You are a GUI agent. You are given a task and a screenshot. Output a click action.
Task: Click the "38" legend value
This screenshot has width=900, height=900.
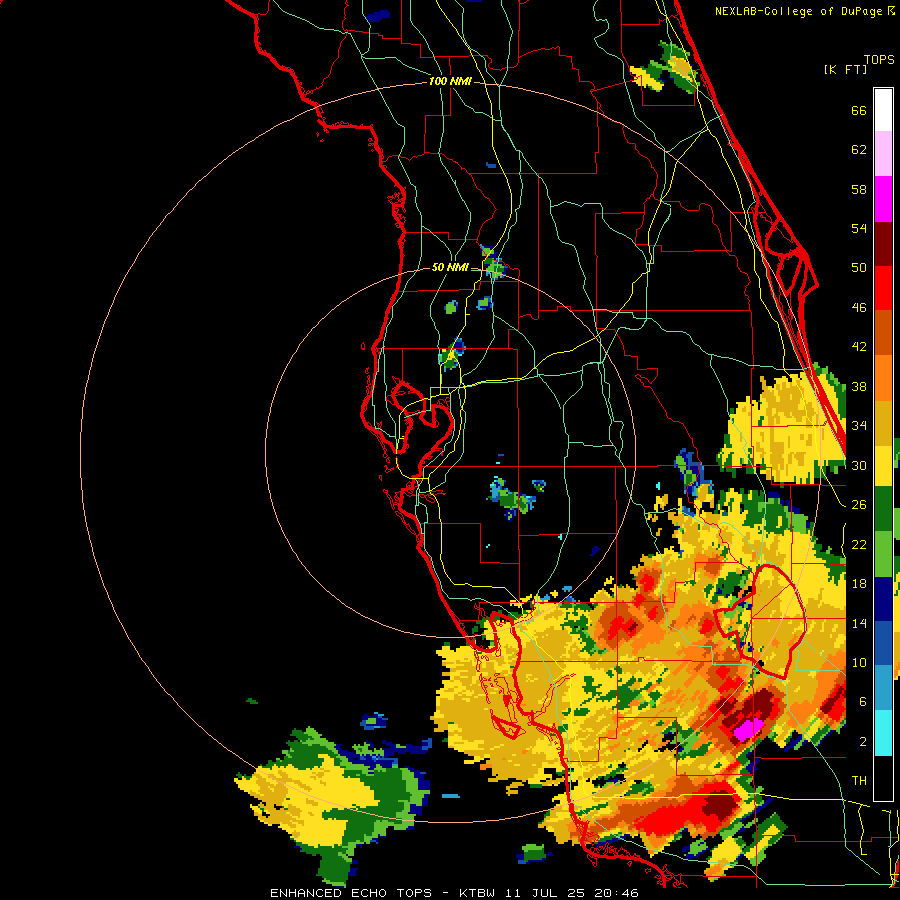pyautogui.click(x=859, y=386)
